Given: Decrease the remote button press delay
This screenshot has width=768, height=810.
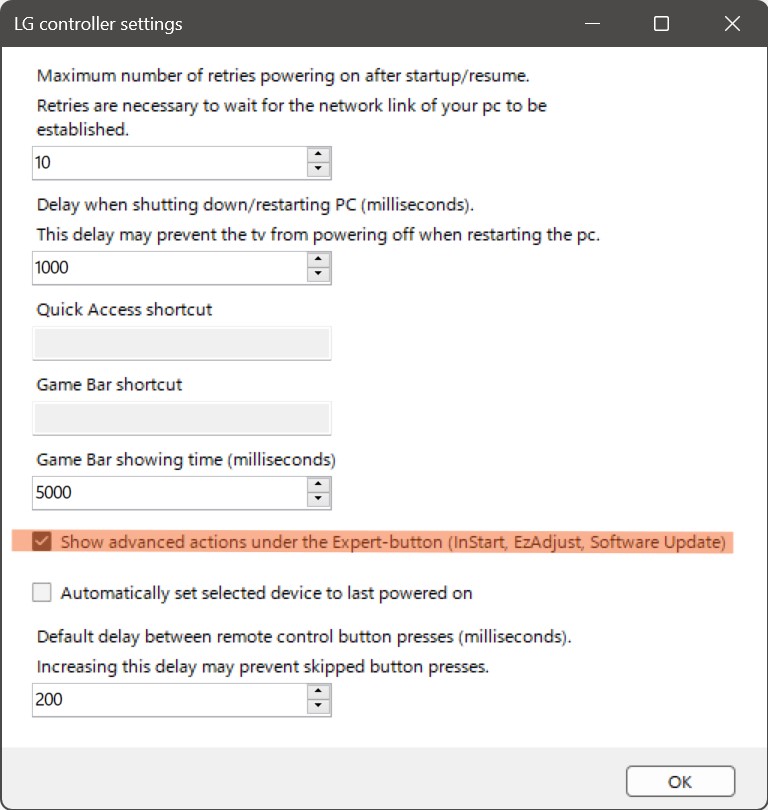Looking at the screenshot, I should pos(318,707).
